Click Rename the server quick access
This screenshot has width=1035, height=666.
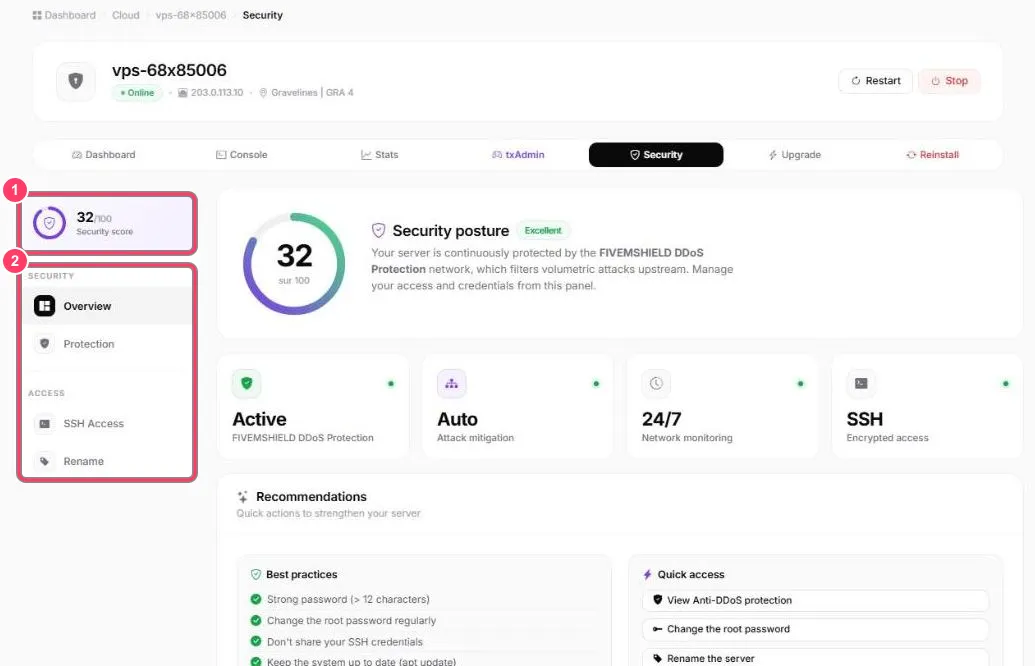point(815,658)
